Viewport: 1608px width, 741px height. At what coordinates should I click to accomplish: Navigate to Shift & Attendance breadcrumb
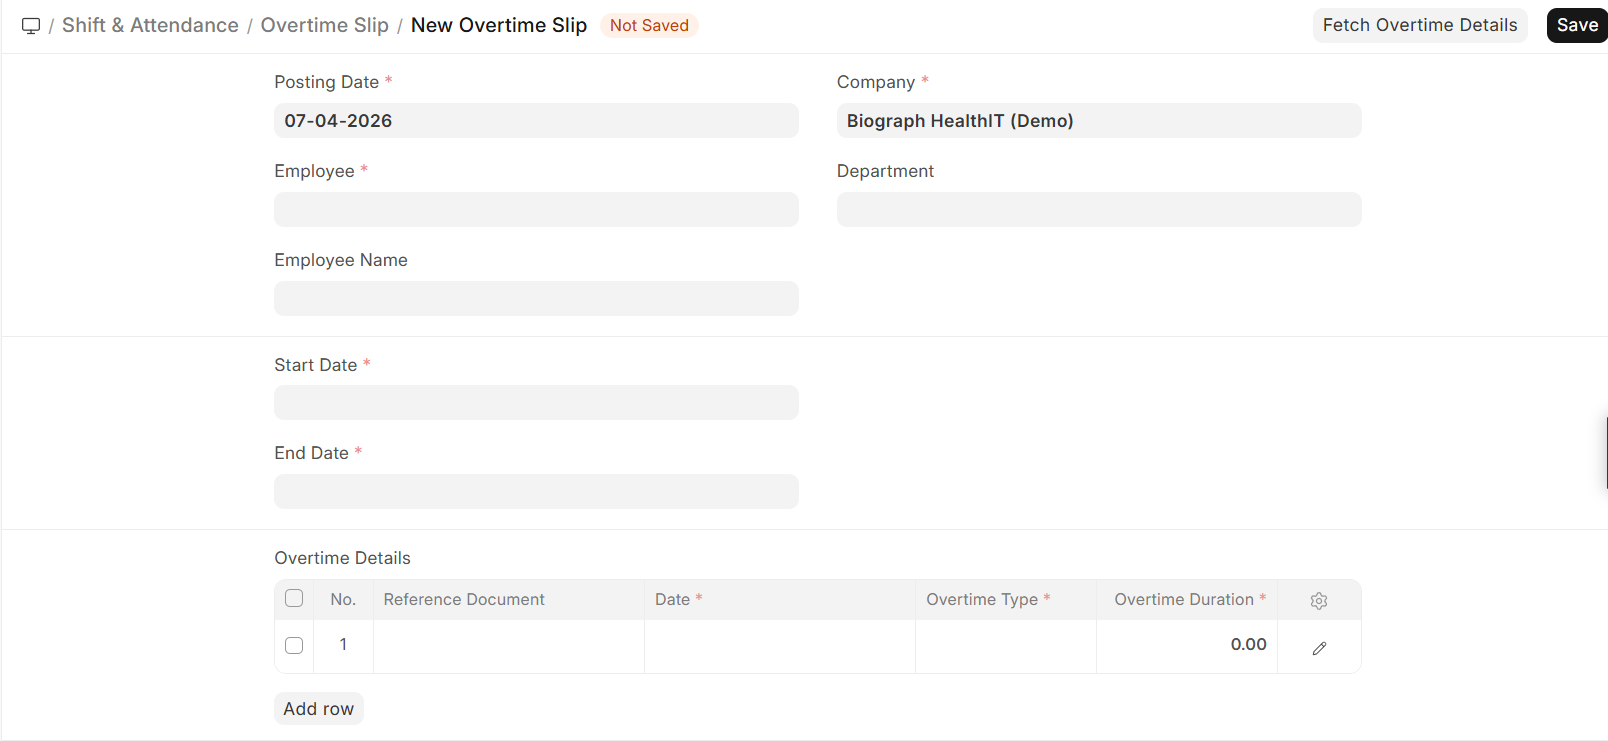pos(150,25)
